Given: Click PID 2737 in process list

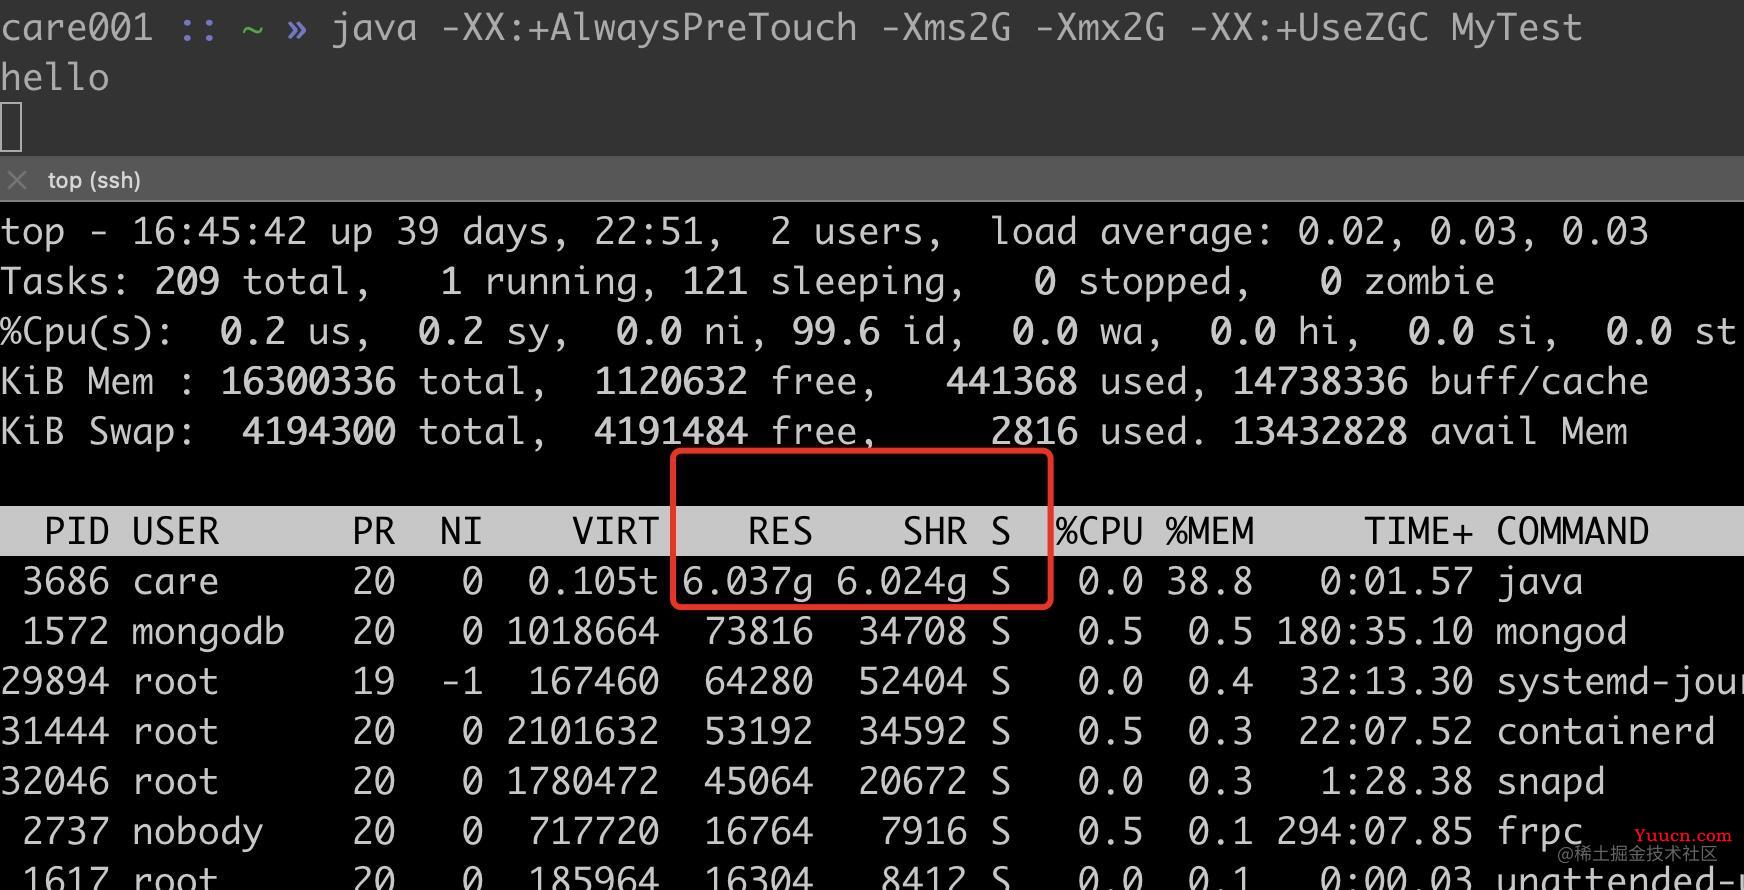Looking at the screenshot, I should pyautogui.click(x=66, y=831).
